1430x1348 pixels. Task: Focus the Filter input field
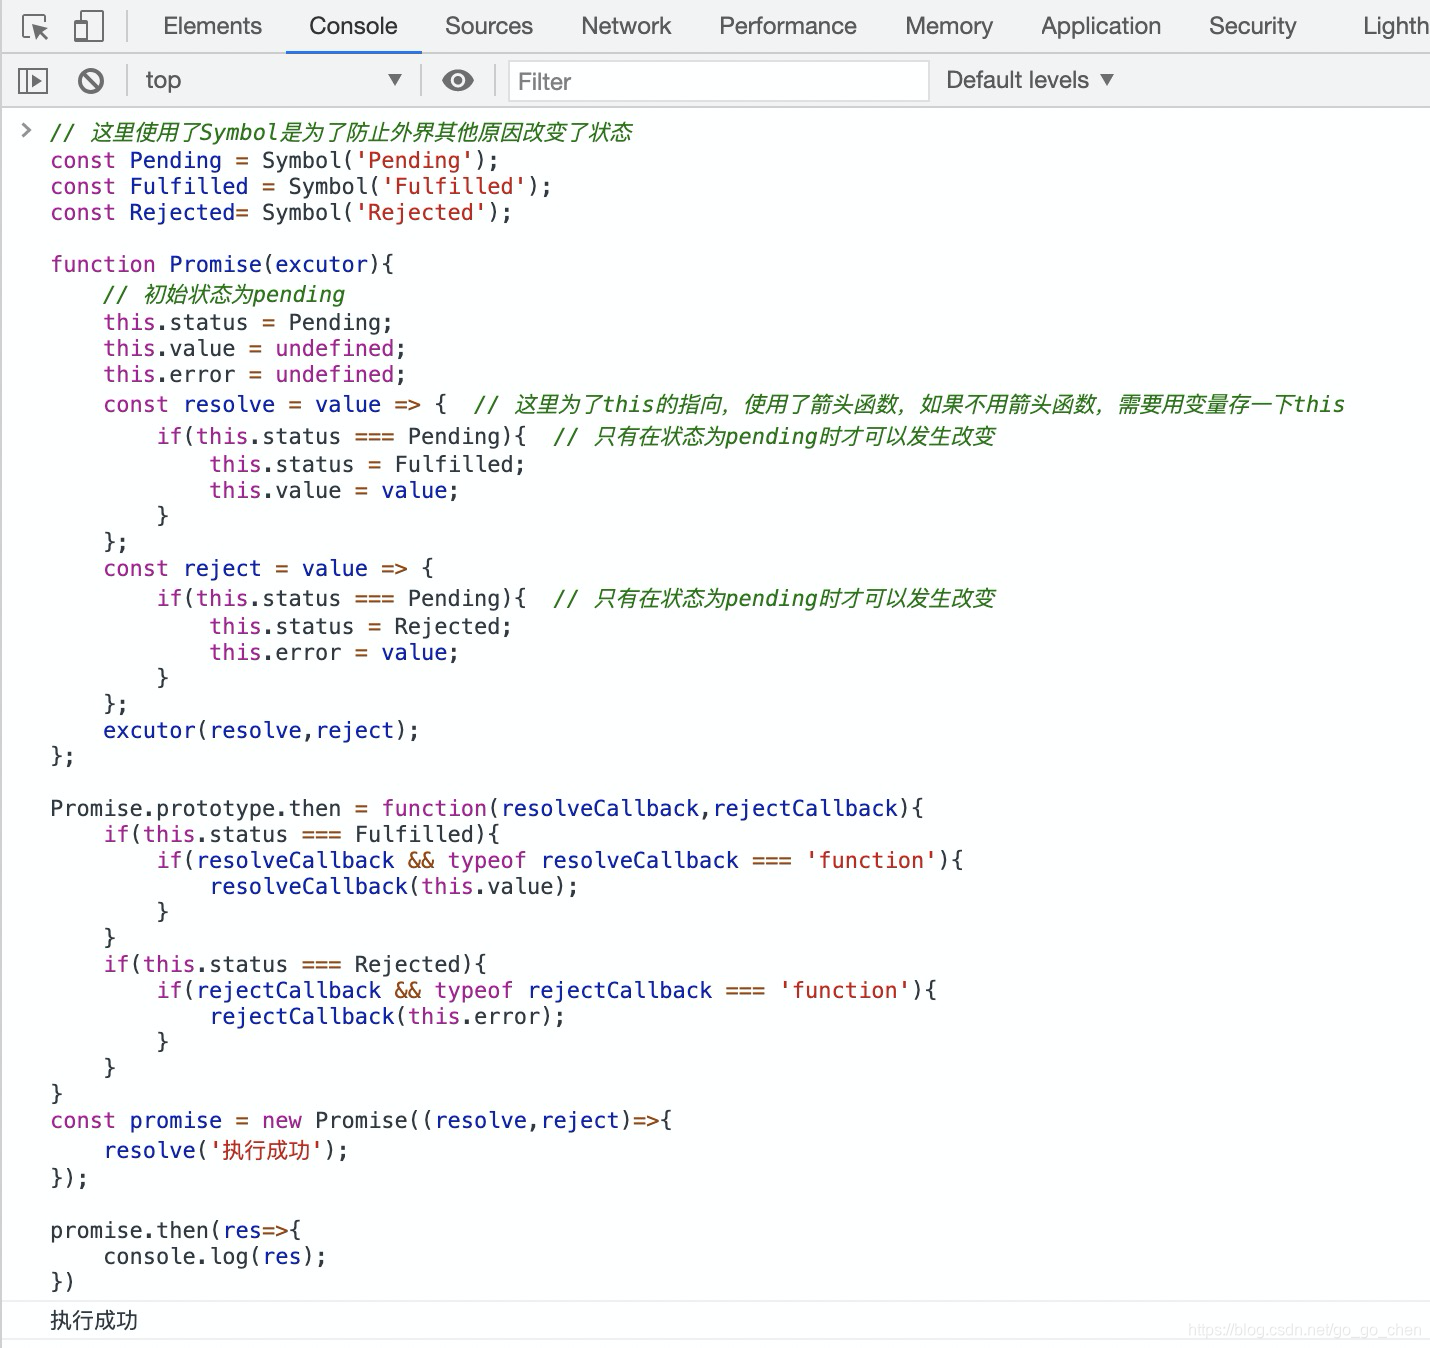[x=719, y=81]
